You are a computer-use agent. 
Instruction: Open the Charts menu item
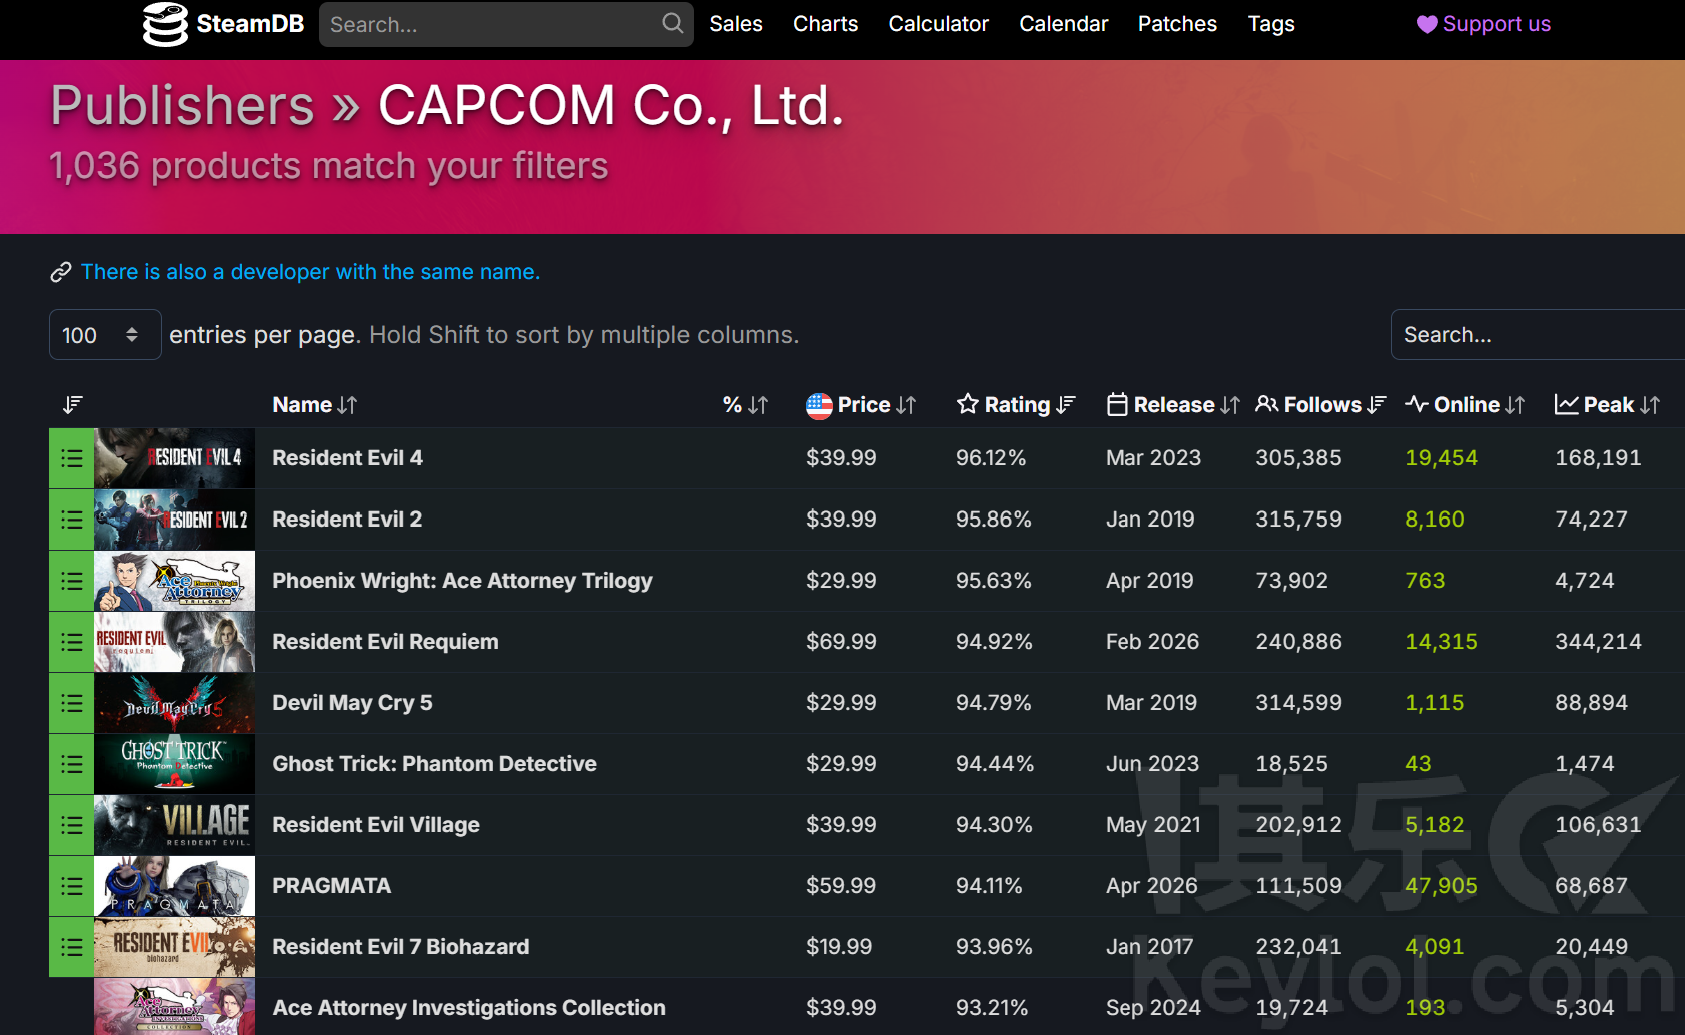[x=825, y=24]
